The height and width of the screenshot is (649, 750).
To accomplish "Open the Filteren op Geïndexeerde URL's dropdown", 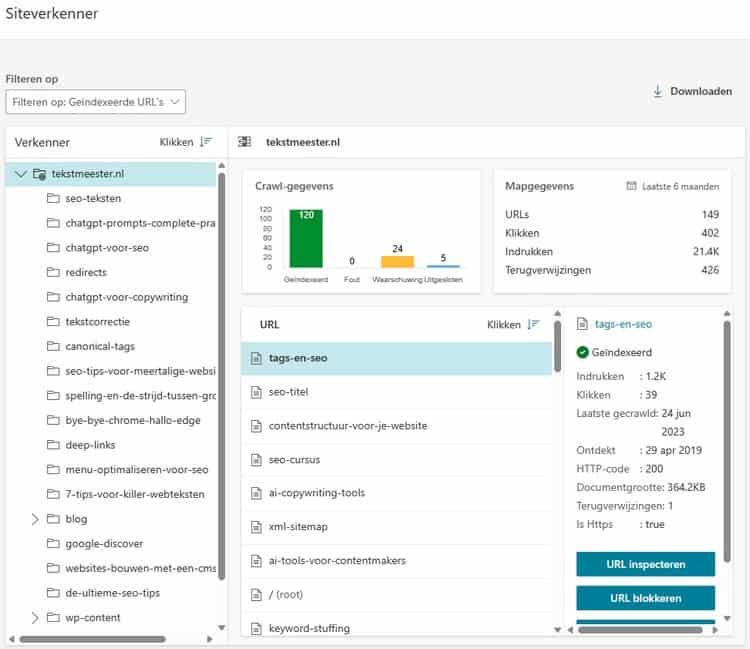I will tap(96, 102).
